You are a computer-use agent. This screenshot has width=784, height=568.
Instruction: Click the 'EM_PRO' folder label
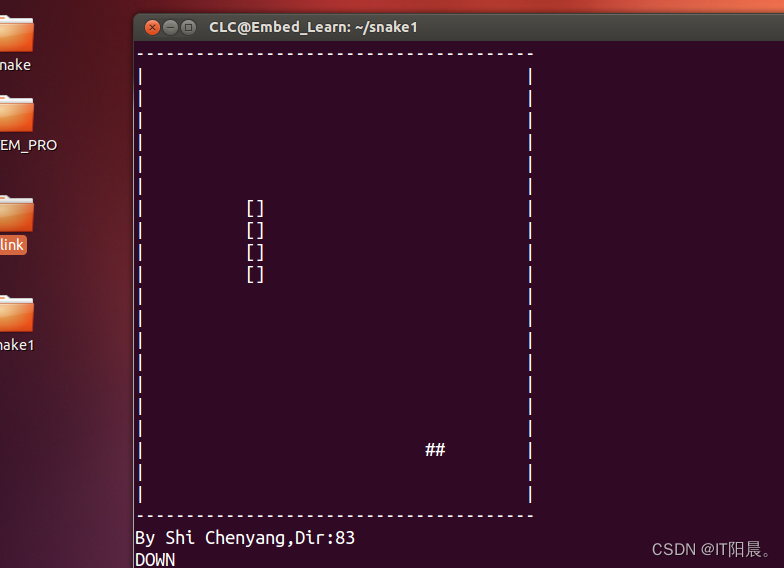[x=28, y=146]
